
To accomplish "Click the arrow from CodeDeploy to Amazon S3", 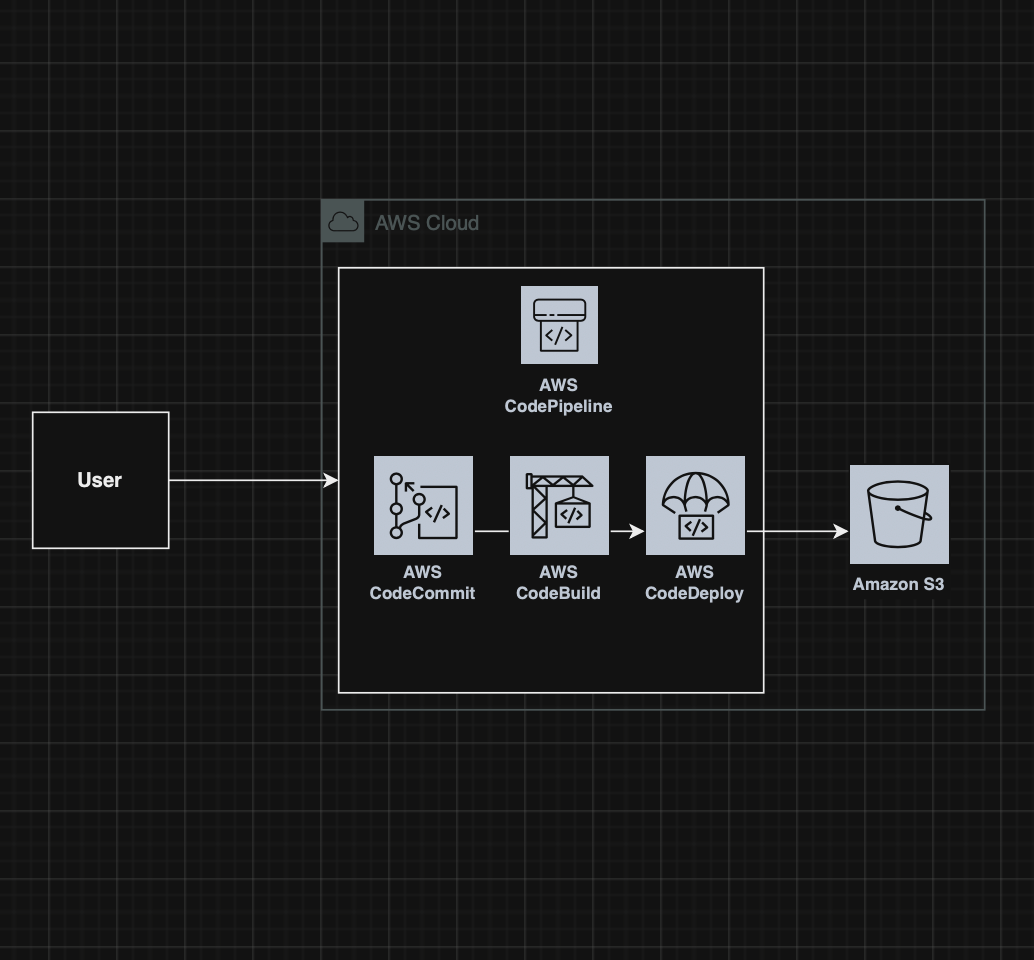I will coord(796,532).
